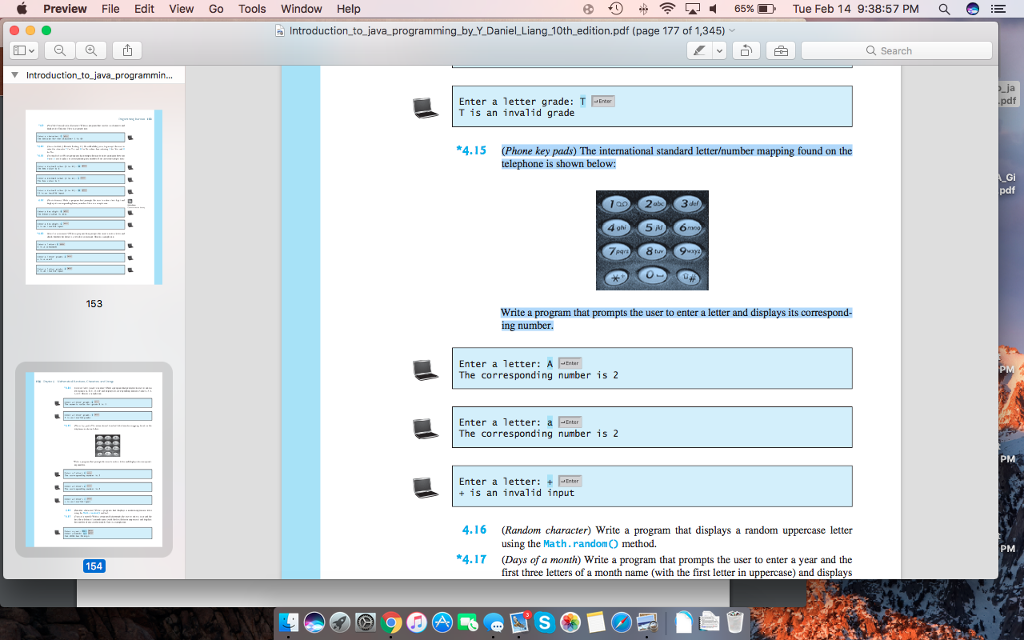Open Time Machine menu bar icon
Screen dimensions: 1024x640
616,9
